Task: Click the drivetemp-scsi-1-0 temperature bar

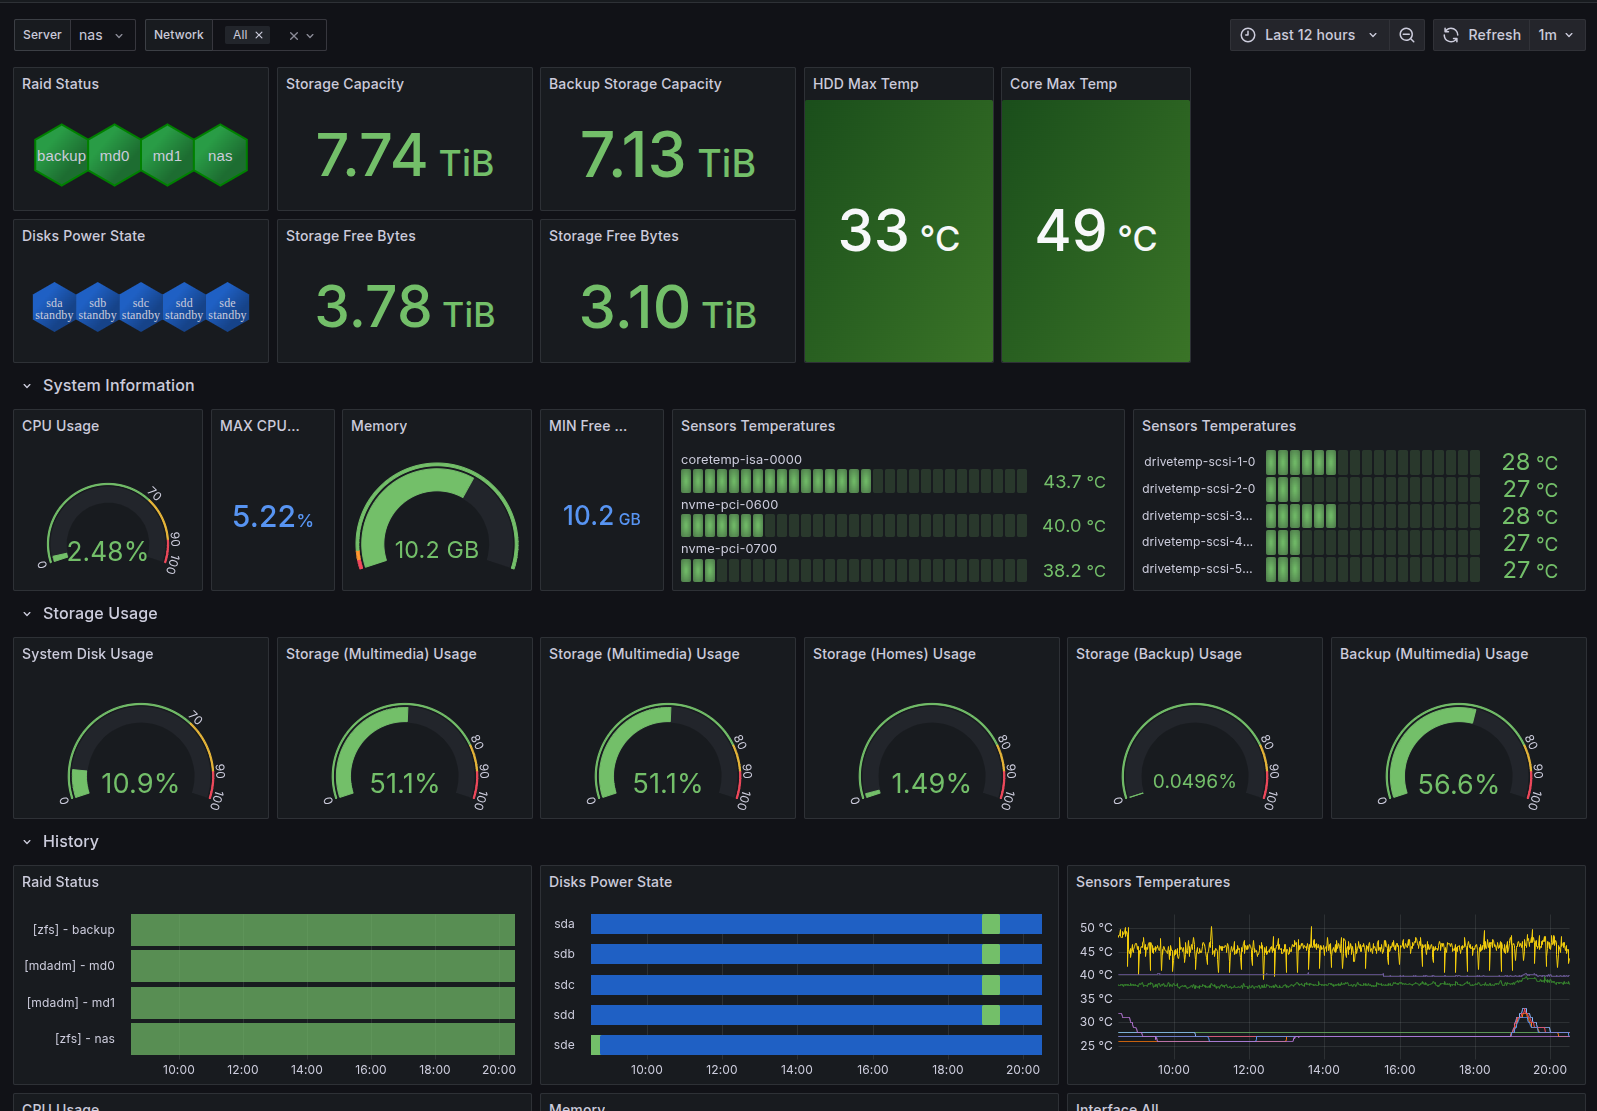Action: 1373,462
